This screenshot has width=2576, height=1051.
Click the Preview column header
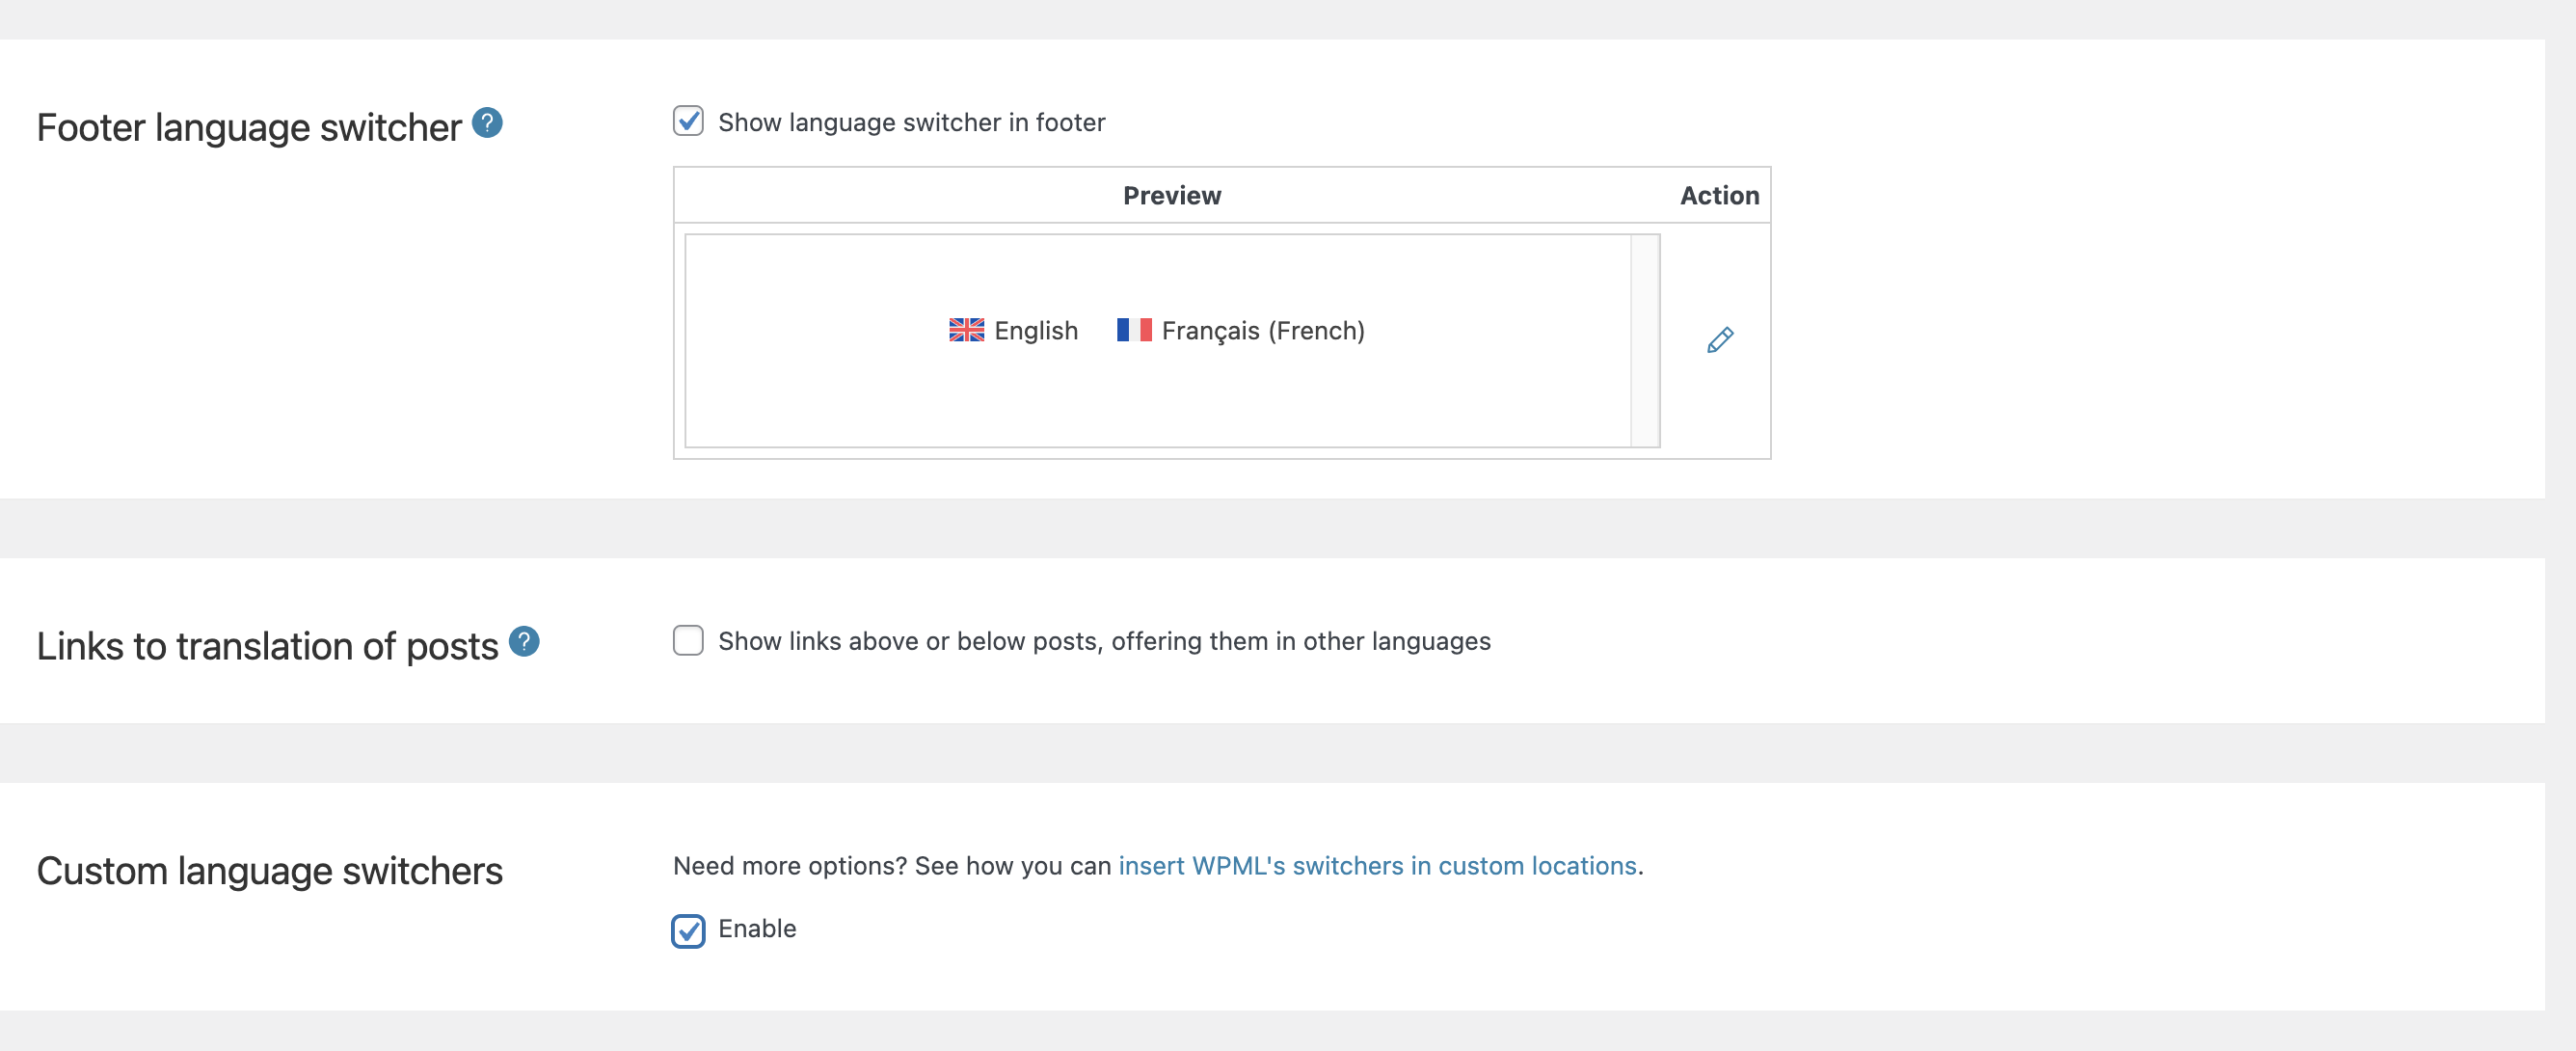click(x=1172, y=195)
